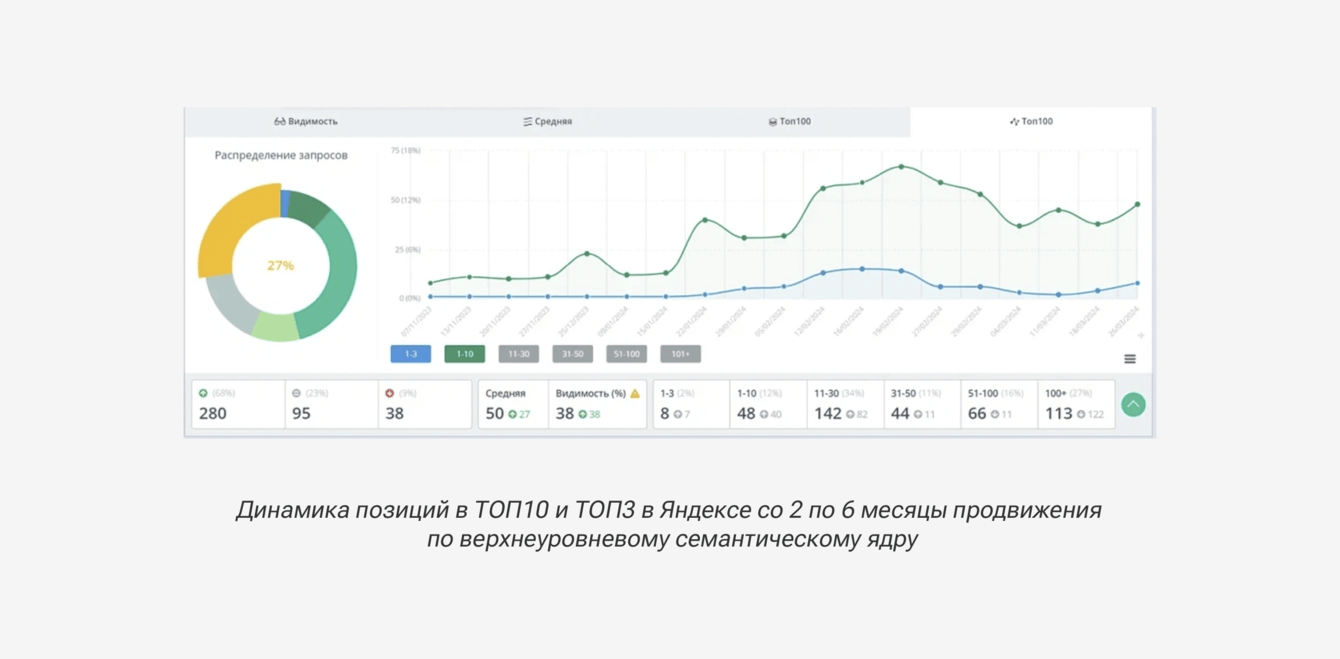
Task: Click the 11-30 stat block showing 142
Action: click(845, 404)
